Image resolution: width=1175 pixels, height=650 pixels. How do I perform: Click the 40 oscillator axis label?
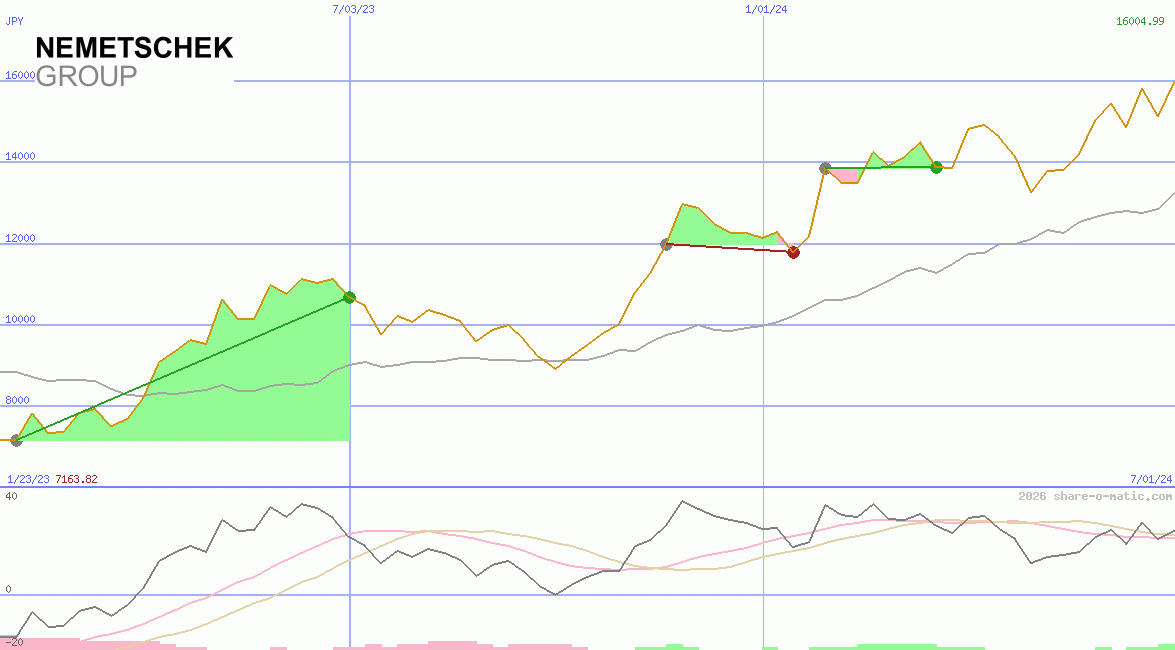click(10, 496)
